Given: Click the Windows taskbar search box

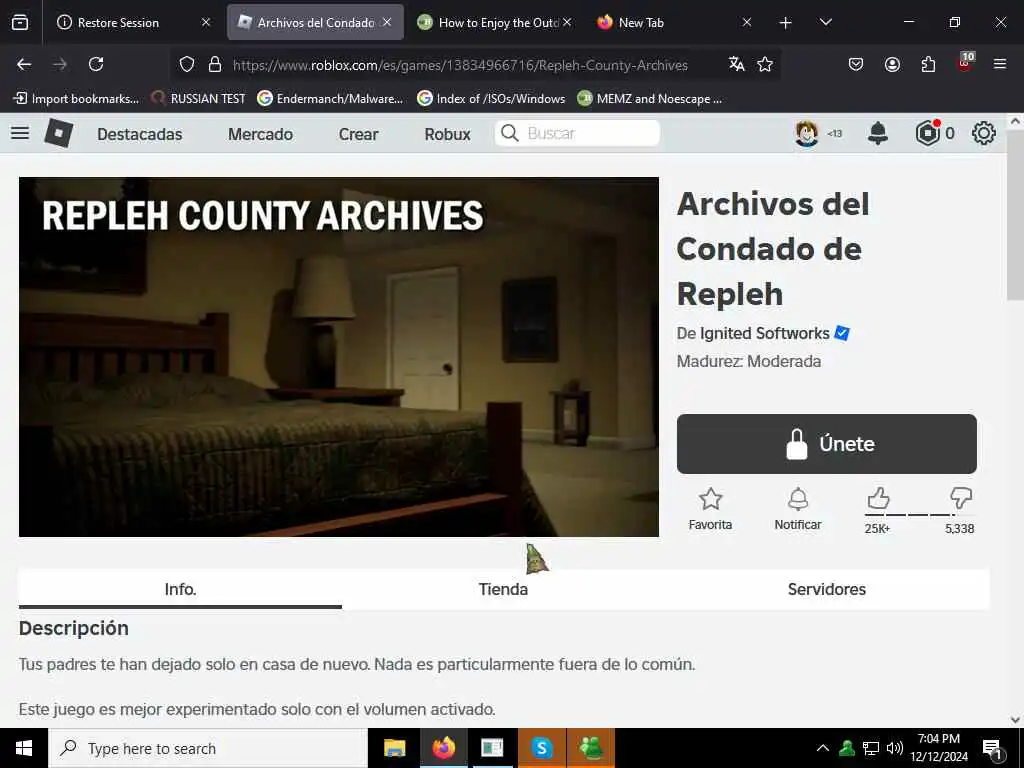Looking at the screenshot, I should click(208, 748).
